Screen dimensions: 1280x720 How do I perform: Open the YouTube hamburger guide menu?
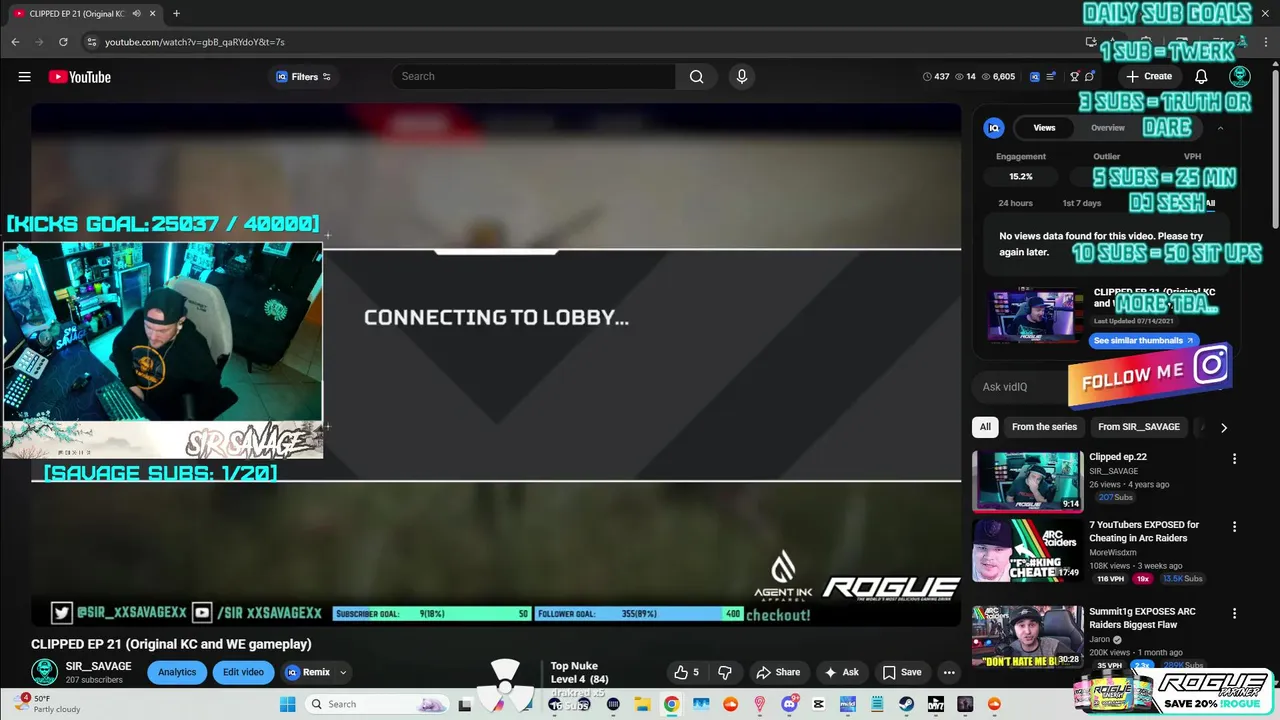pyautogui.click(x=24, y=77)
